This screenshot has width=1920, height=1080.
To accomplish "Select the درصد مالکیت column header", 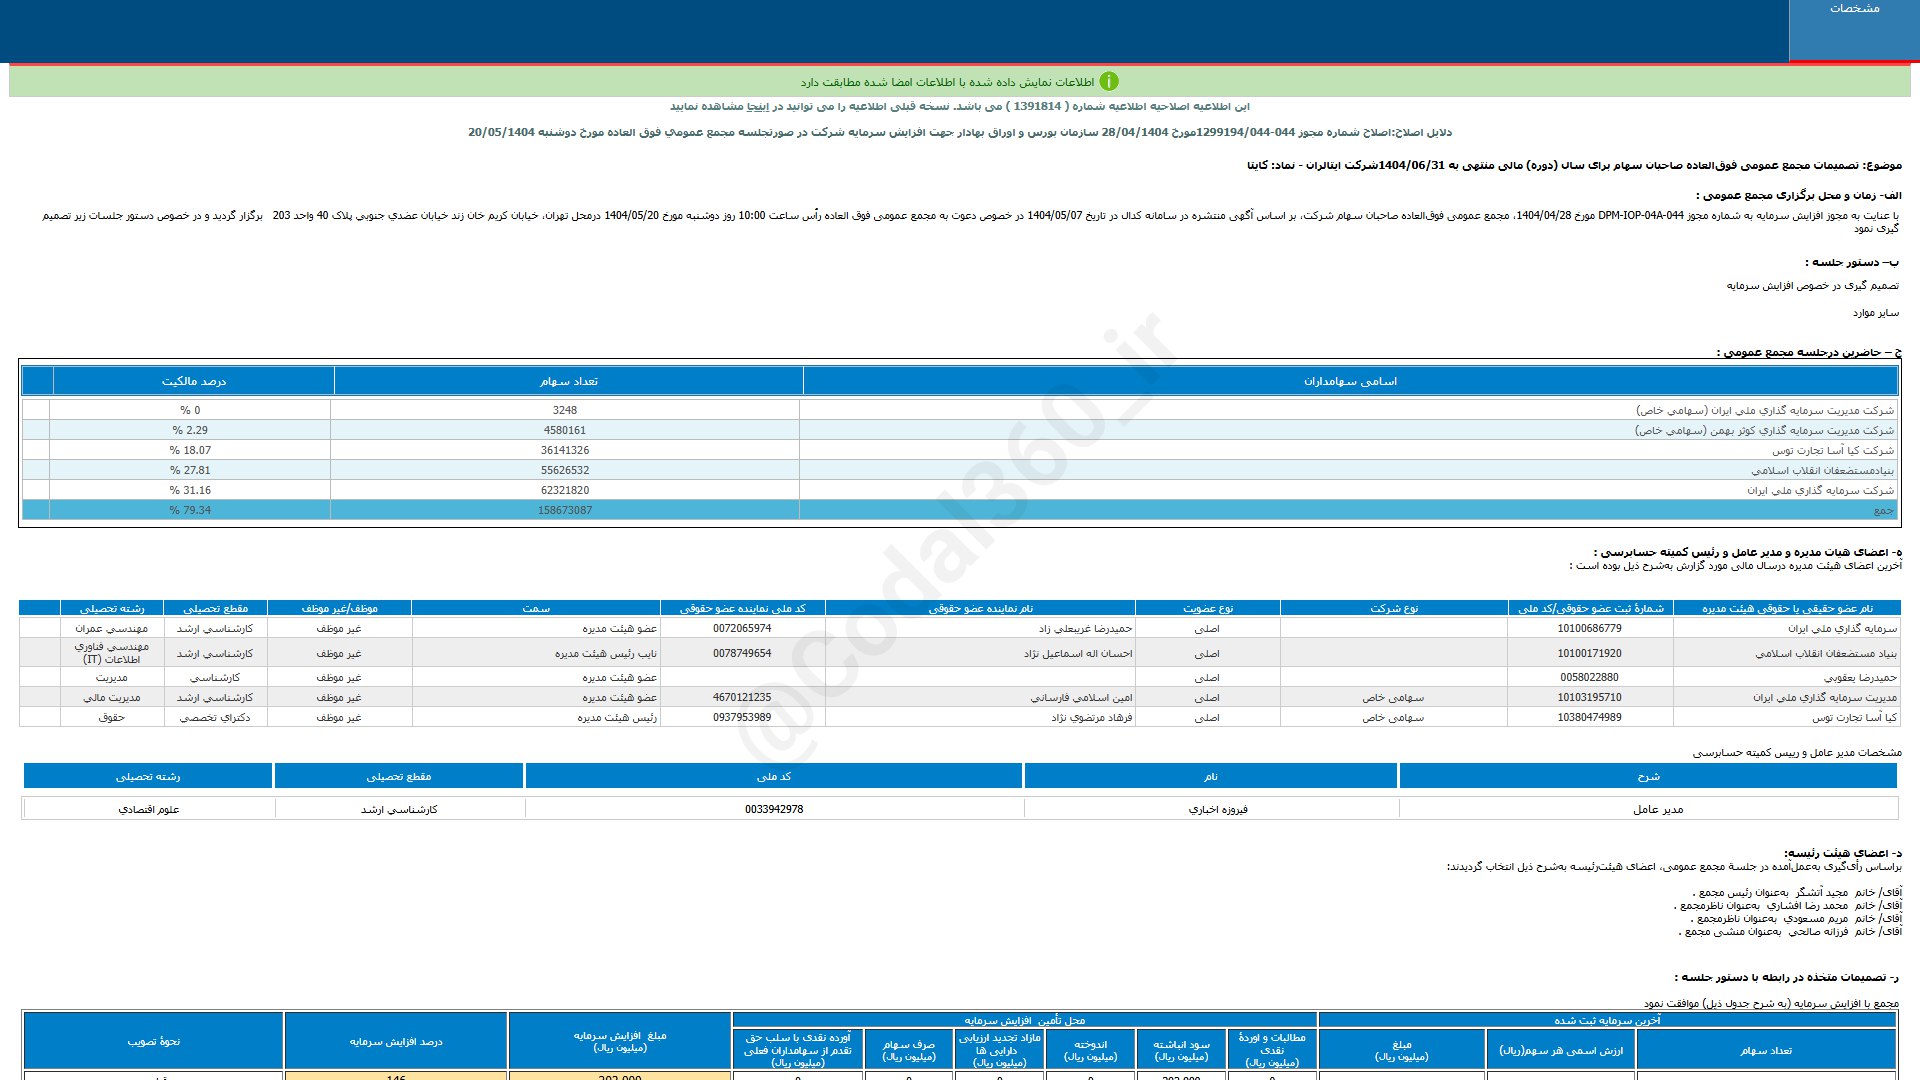I will tap(194, 381).
